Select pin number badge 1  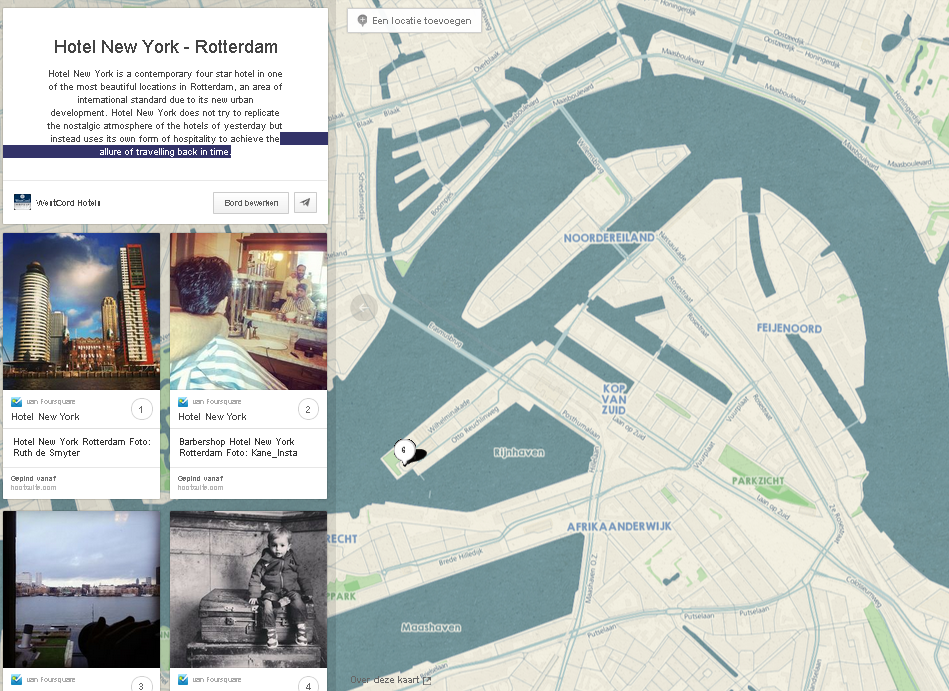[141, 410]
